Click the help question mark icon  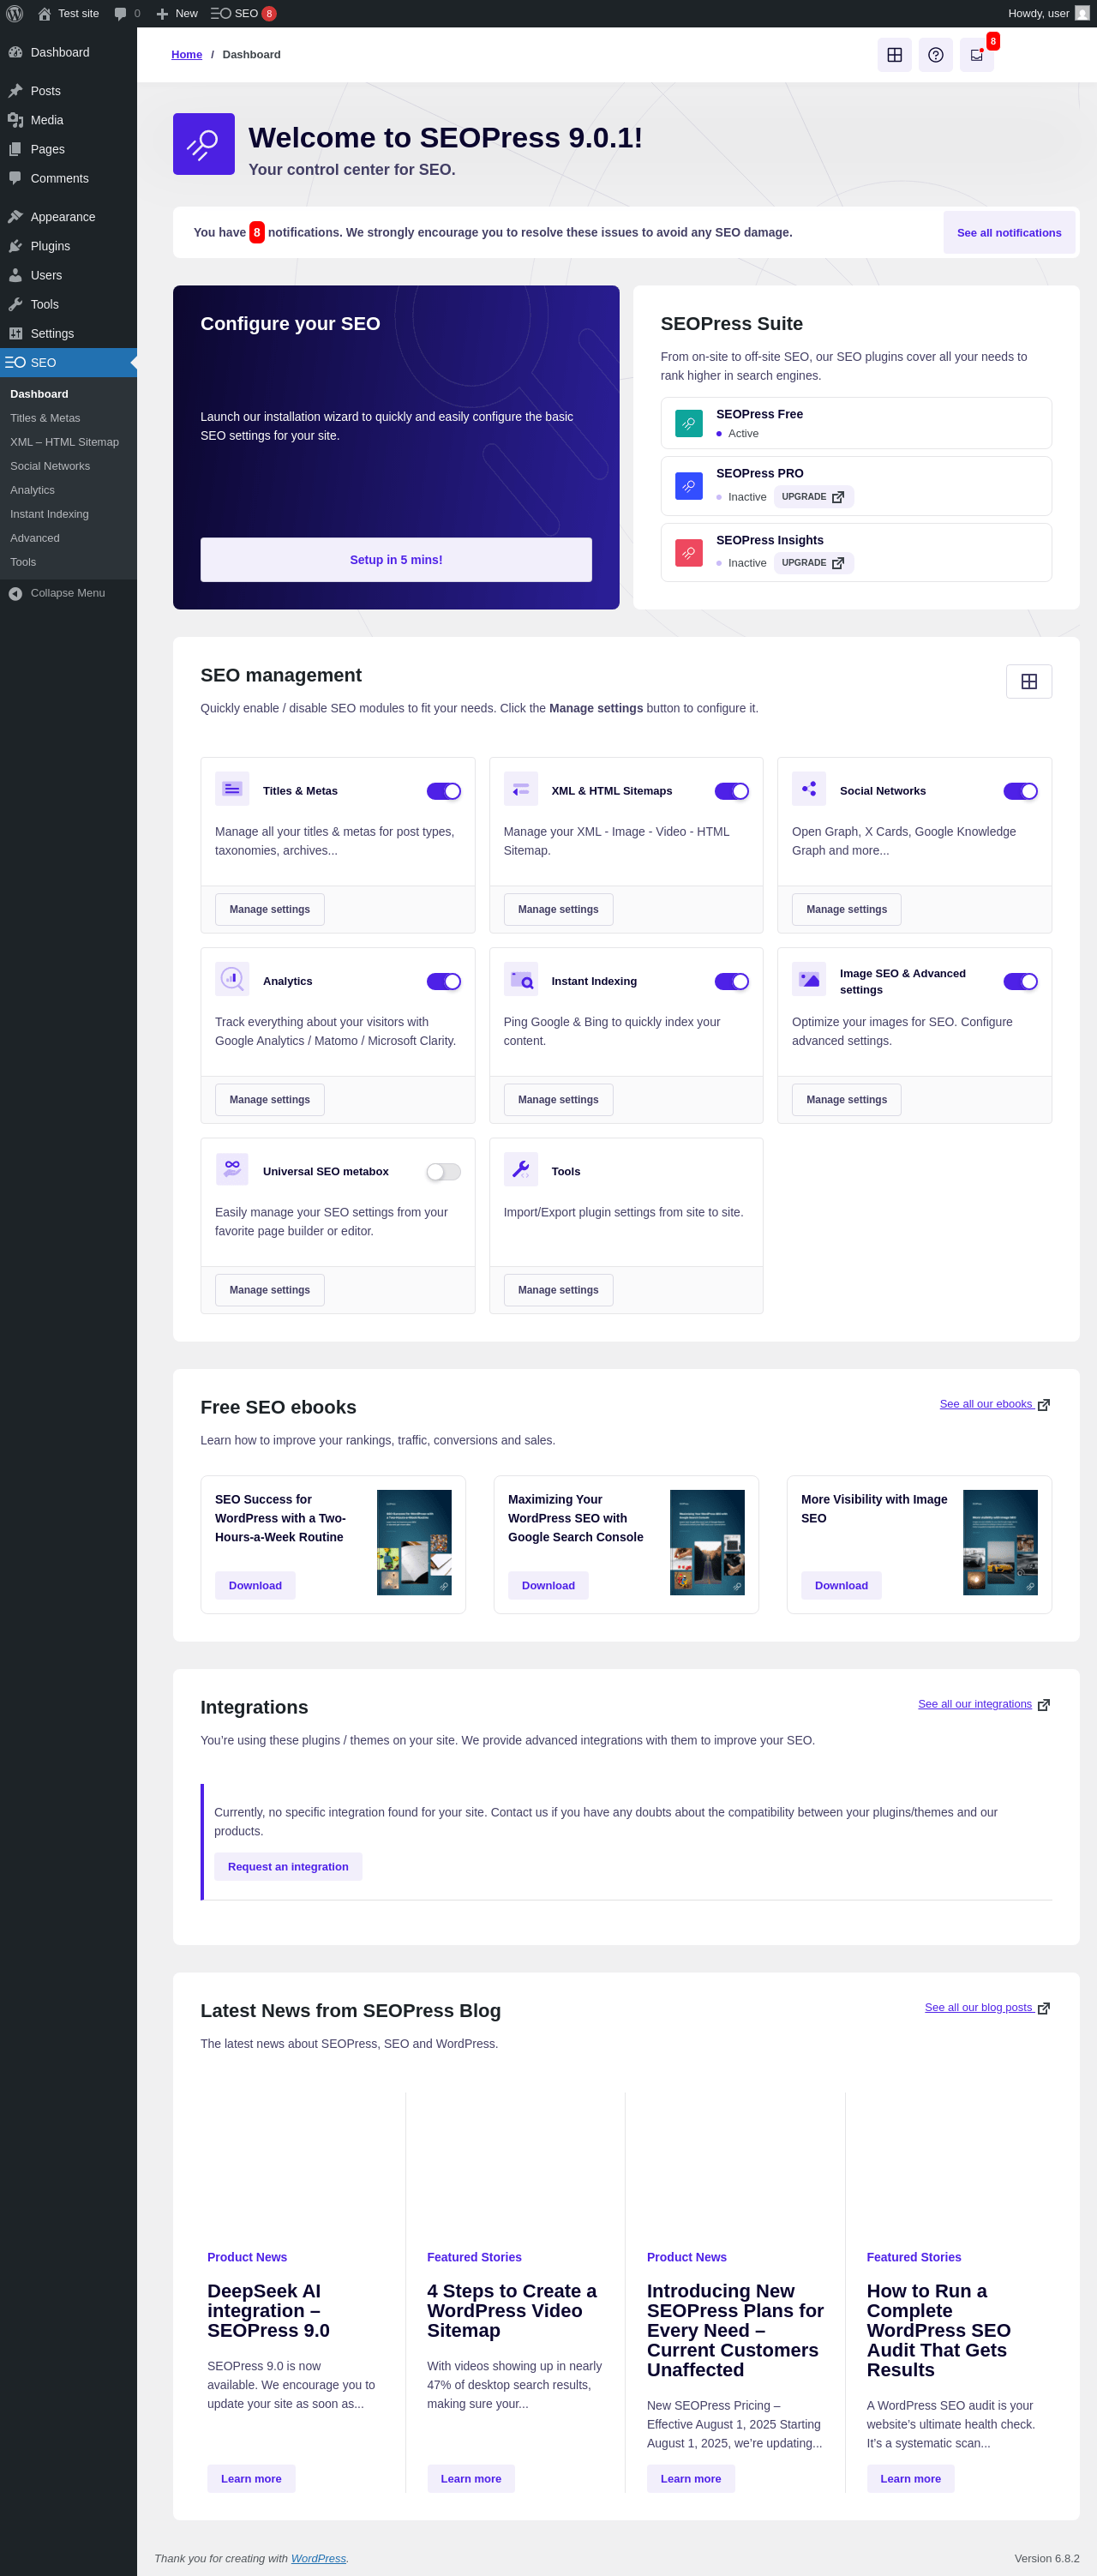935,55
